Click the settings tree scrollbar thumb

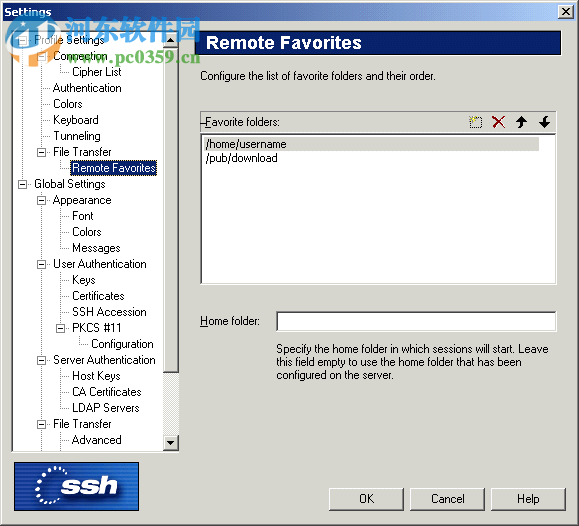point(171,210)
